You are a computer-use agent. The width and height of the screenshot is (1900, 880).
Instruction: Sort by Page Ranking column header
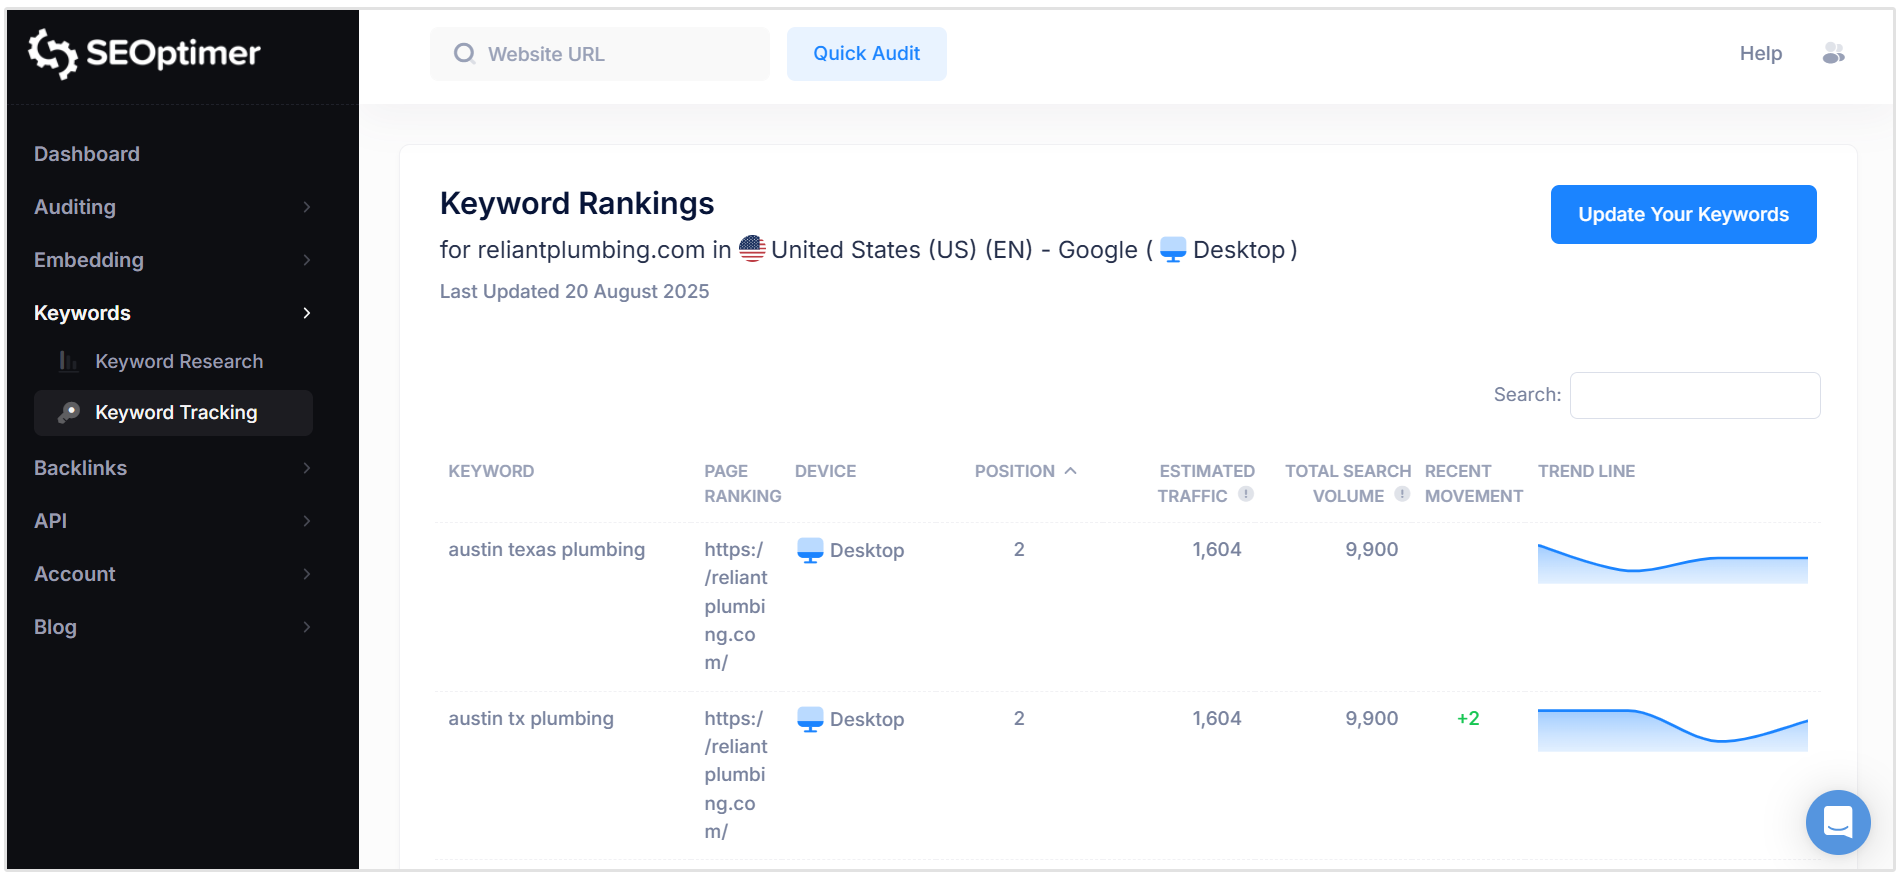(742, 483)
